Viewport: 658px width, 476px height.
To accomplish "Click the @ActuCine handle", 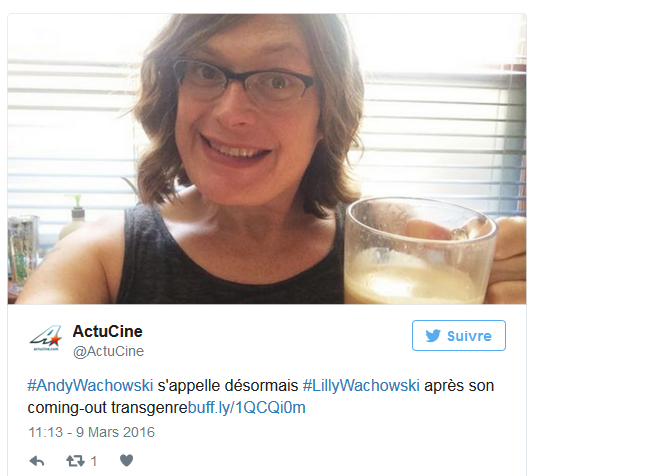I will coord(108,351).
